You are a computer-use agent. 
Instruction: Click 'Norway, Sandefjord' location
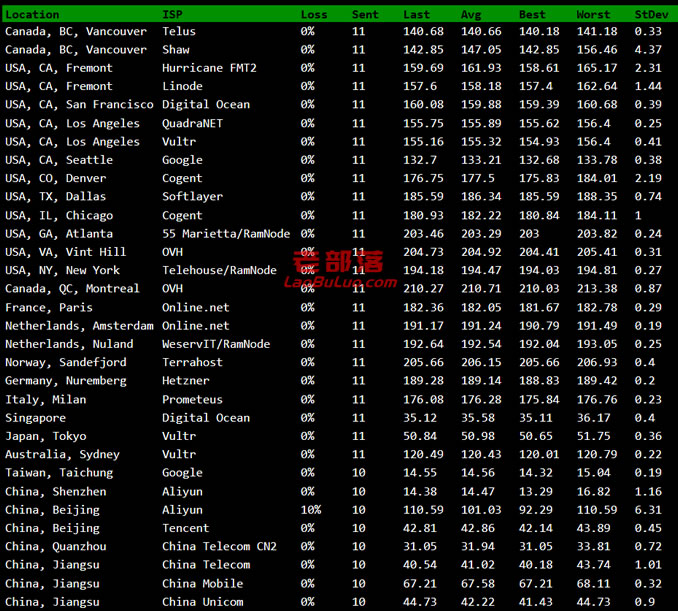click(66, 362)
